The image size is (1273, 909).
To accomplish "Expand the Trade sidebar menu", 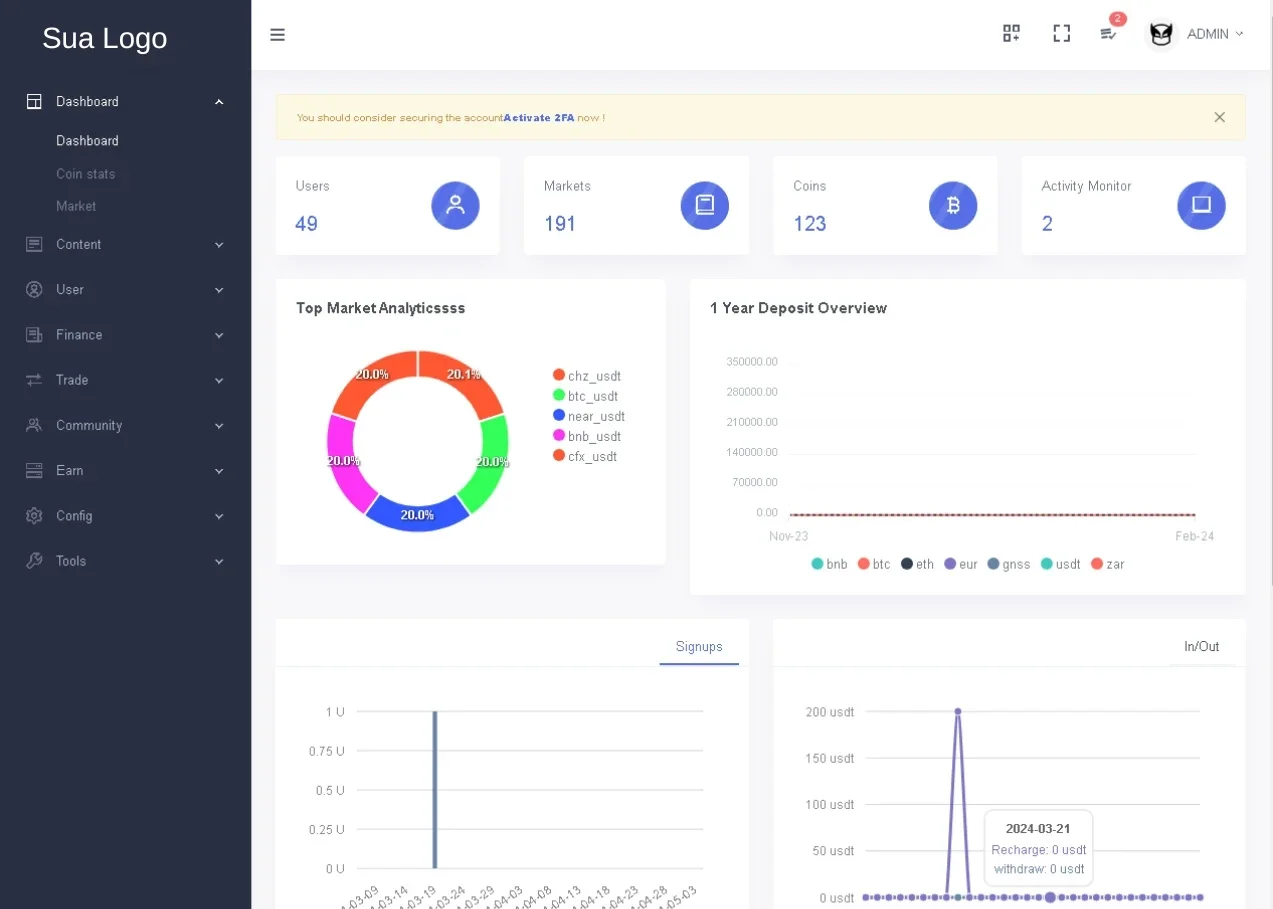I will 125,380.
